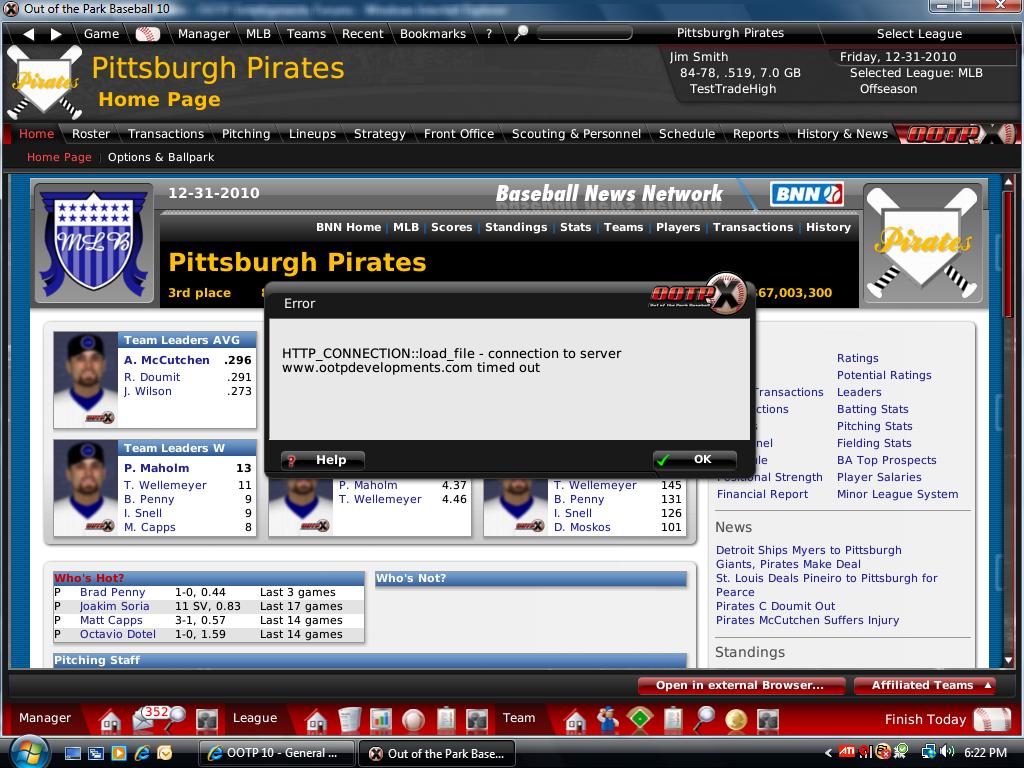Open Team section photo icon
This screenshot has height=768, width=1024.
767,720
